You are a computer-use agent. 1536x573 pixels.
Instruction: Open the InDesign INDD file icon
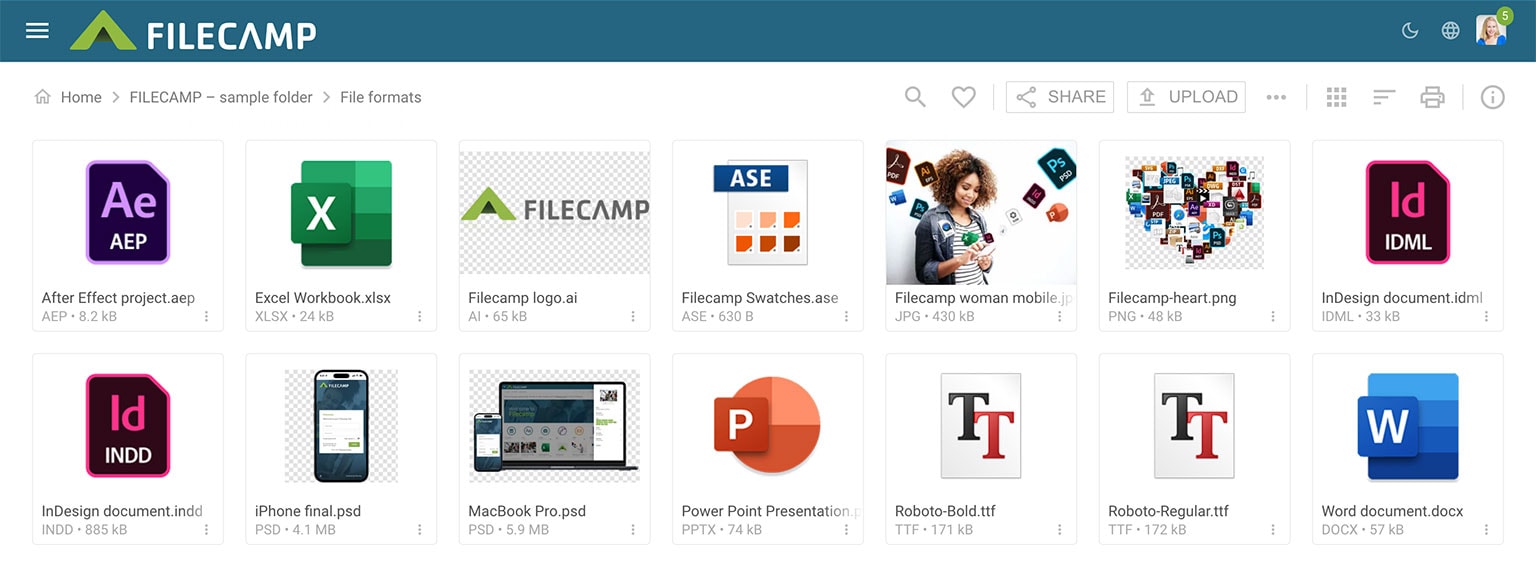click(128, 425)
